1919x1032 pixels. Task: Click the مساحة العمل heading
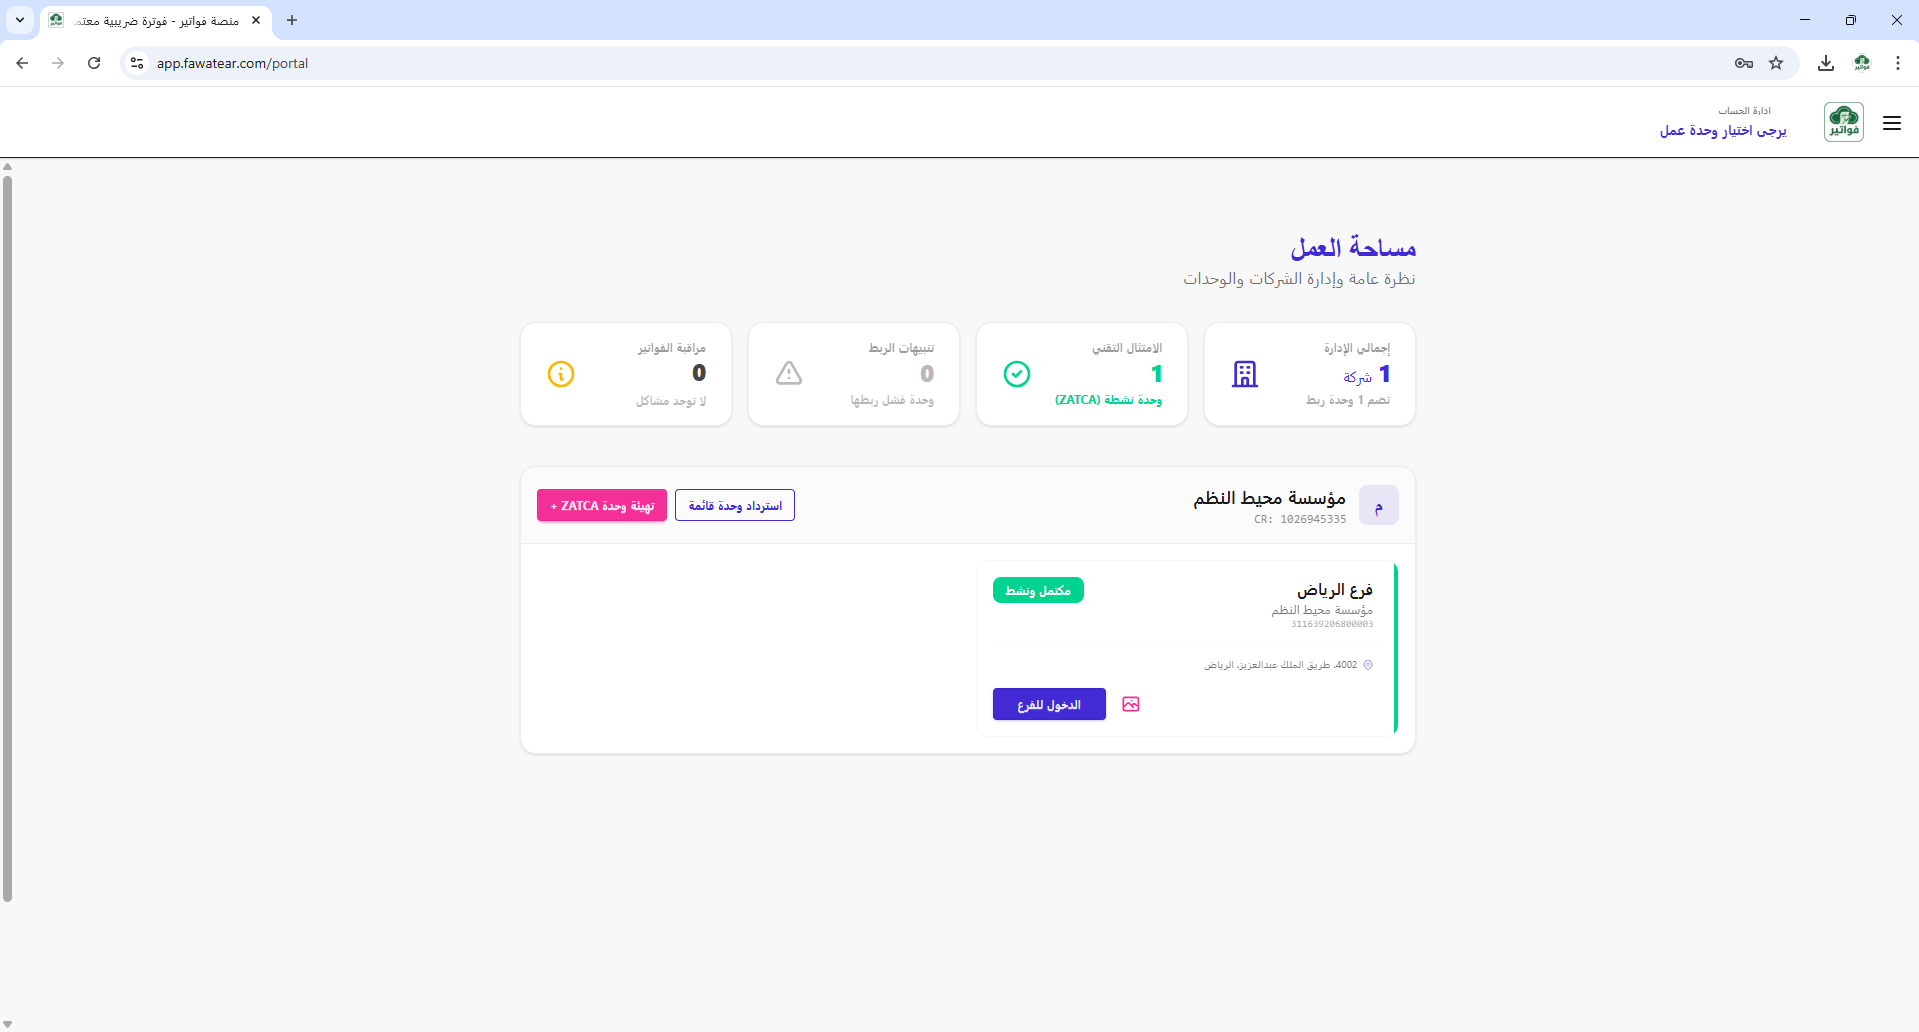click(x=1353, y=247)
